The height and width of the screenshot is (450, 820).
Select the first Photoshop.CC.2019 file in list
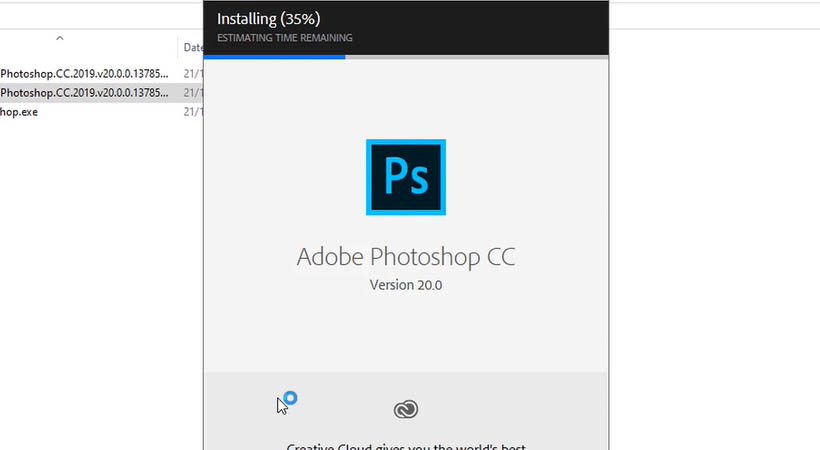tap(84, 73)
